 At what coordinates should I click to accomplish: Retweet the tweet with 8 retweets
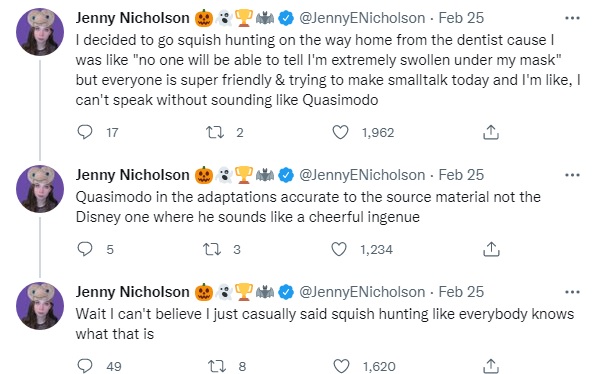pyautogui.click(x=217, y=366)
